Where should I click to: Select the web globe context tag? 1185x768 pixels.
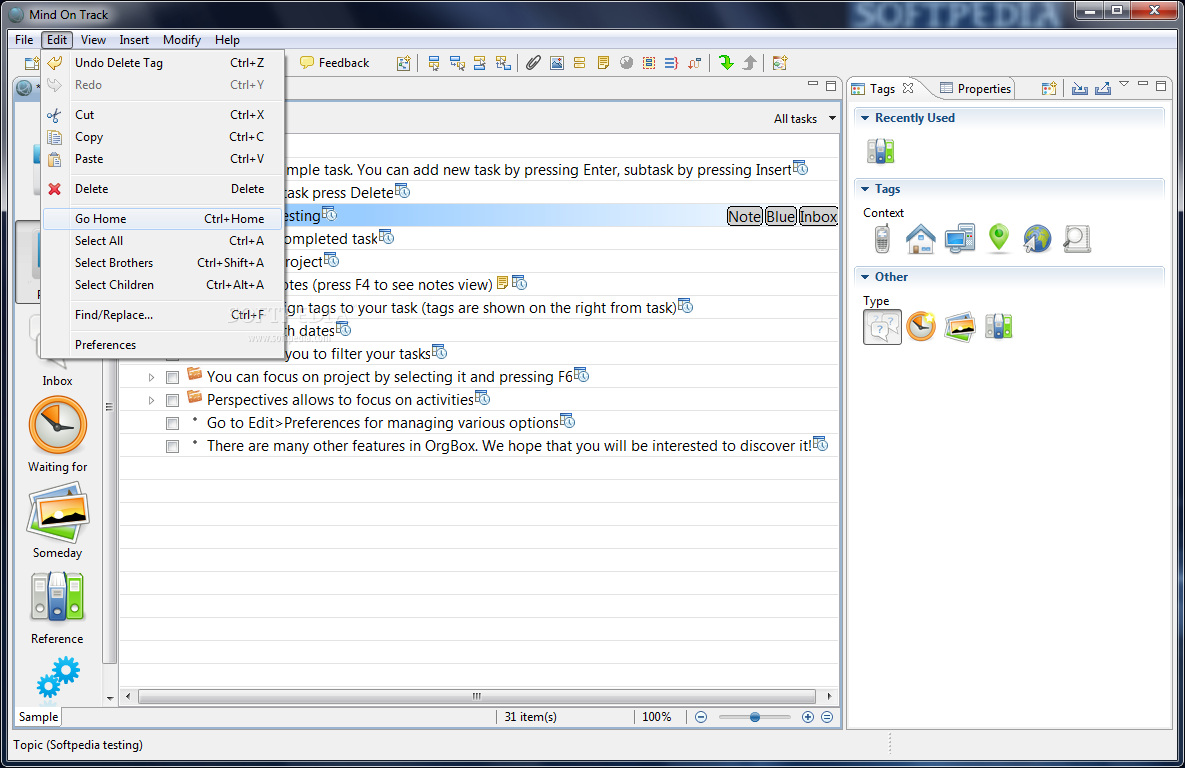[1038, 239]
